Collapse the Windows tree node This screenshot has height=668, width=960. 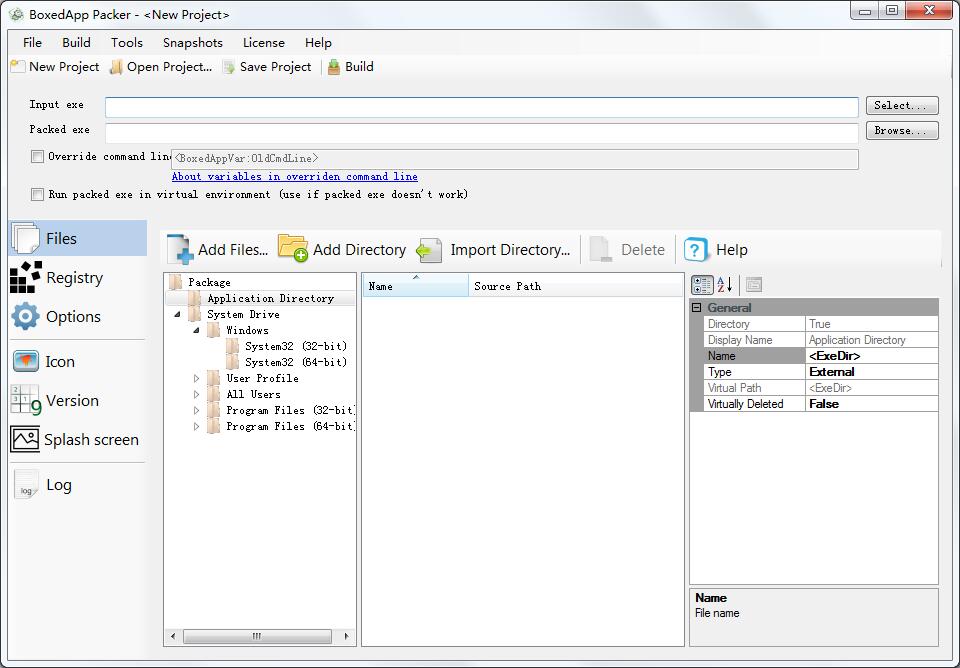197,330
